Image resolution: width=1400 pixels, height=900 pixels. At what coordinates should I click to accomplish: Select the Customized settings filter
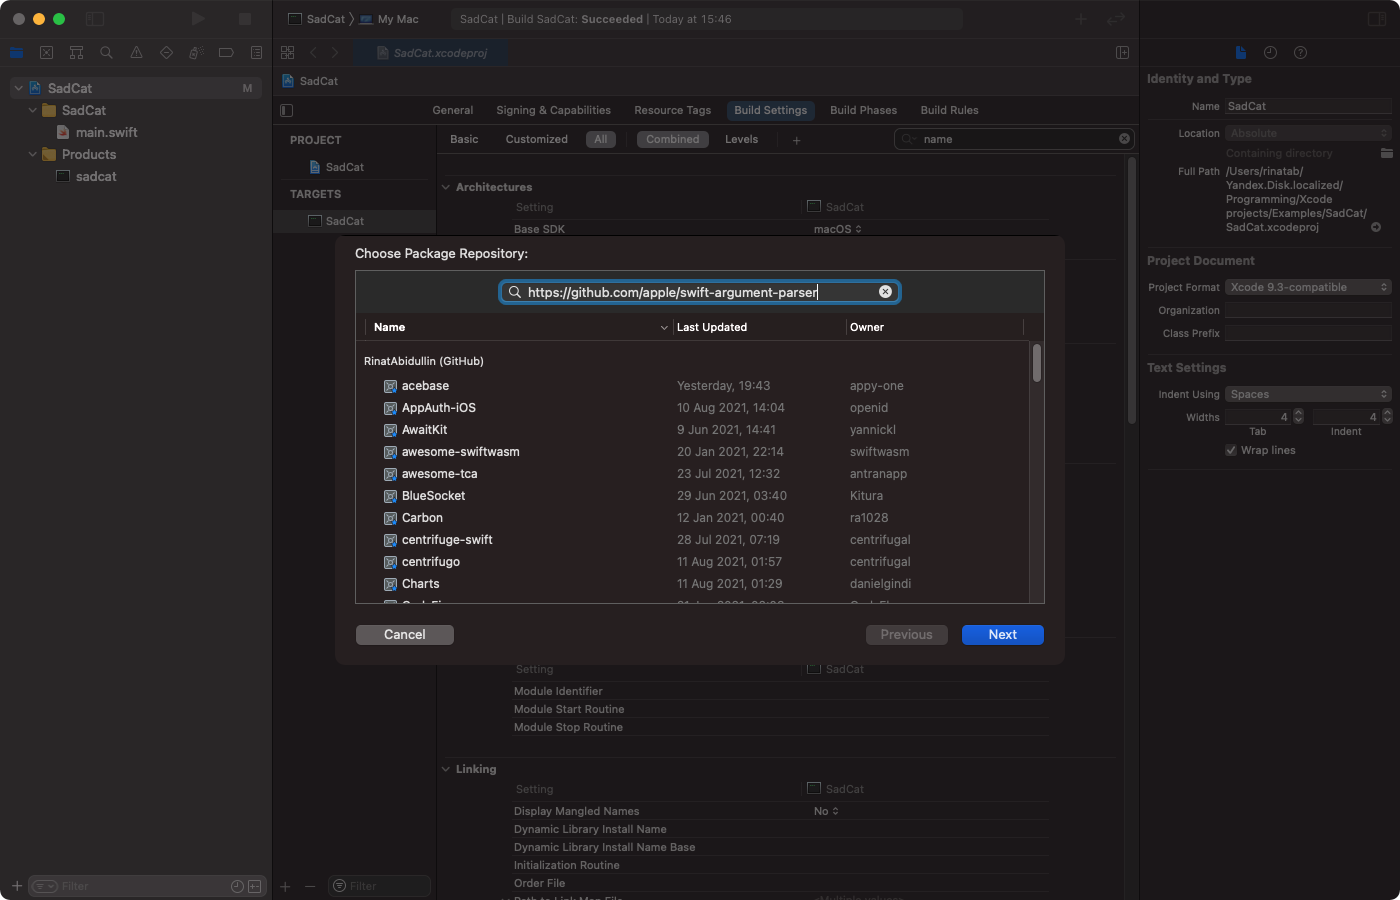pos(537,140)
